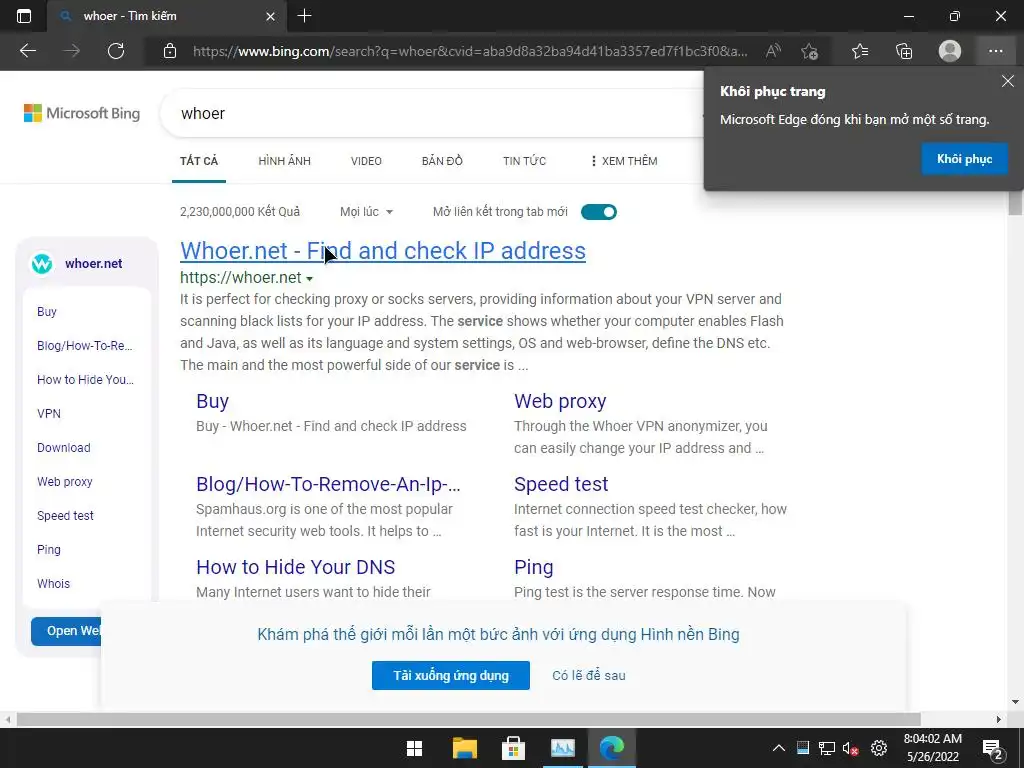Click the browser address bar URL
Image resolution: width=1024 pixels, height=768 pixels.
click(470, 51)
